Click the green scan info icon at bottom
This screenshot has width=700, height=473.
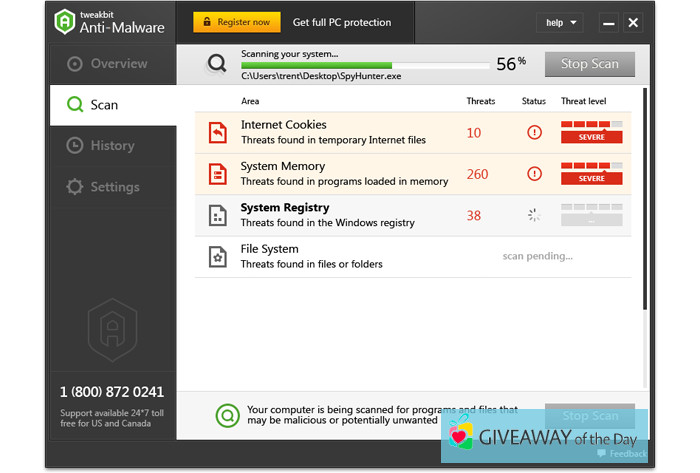(228, 415)
